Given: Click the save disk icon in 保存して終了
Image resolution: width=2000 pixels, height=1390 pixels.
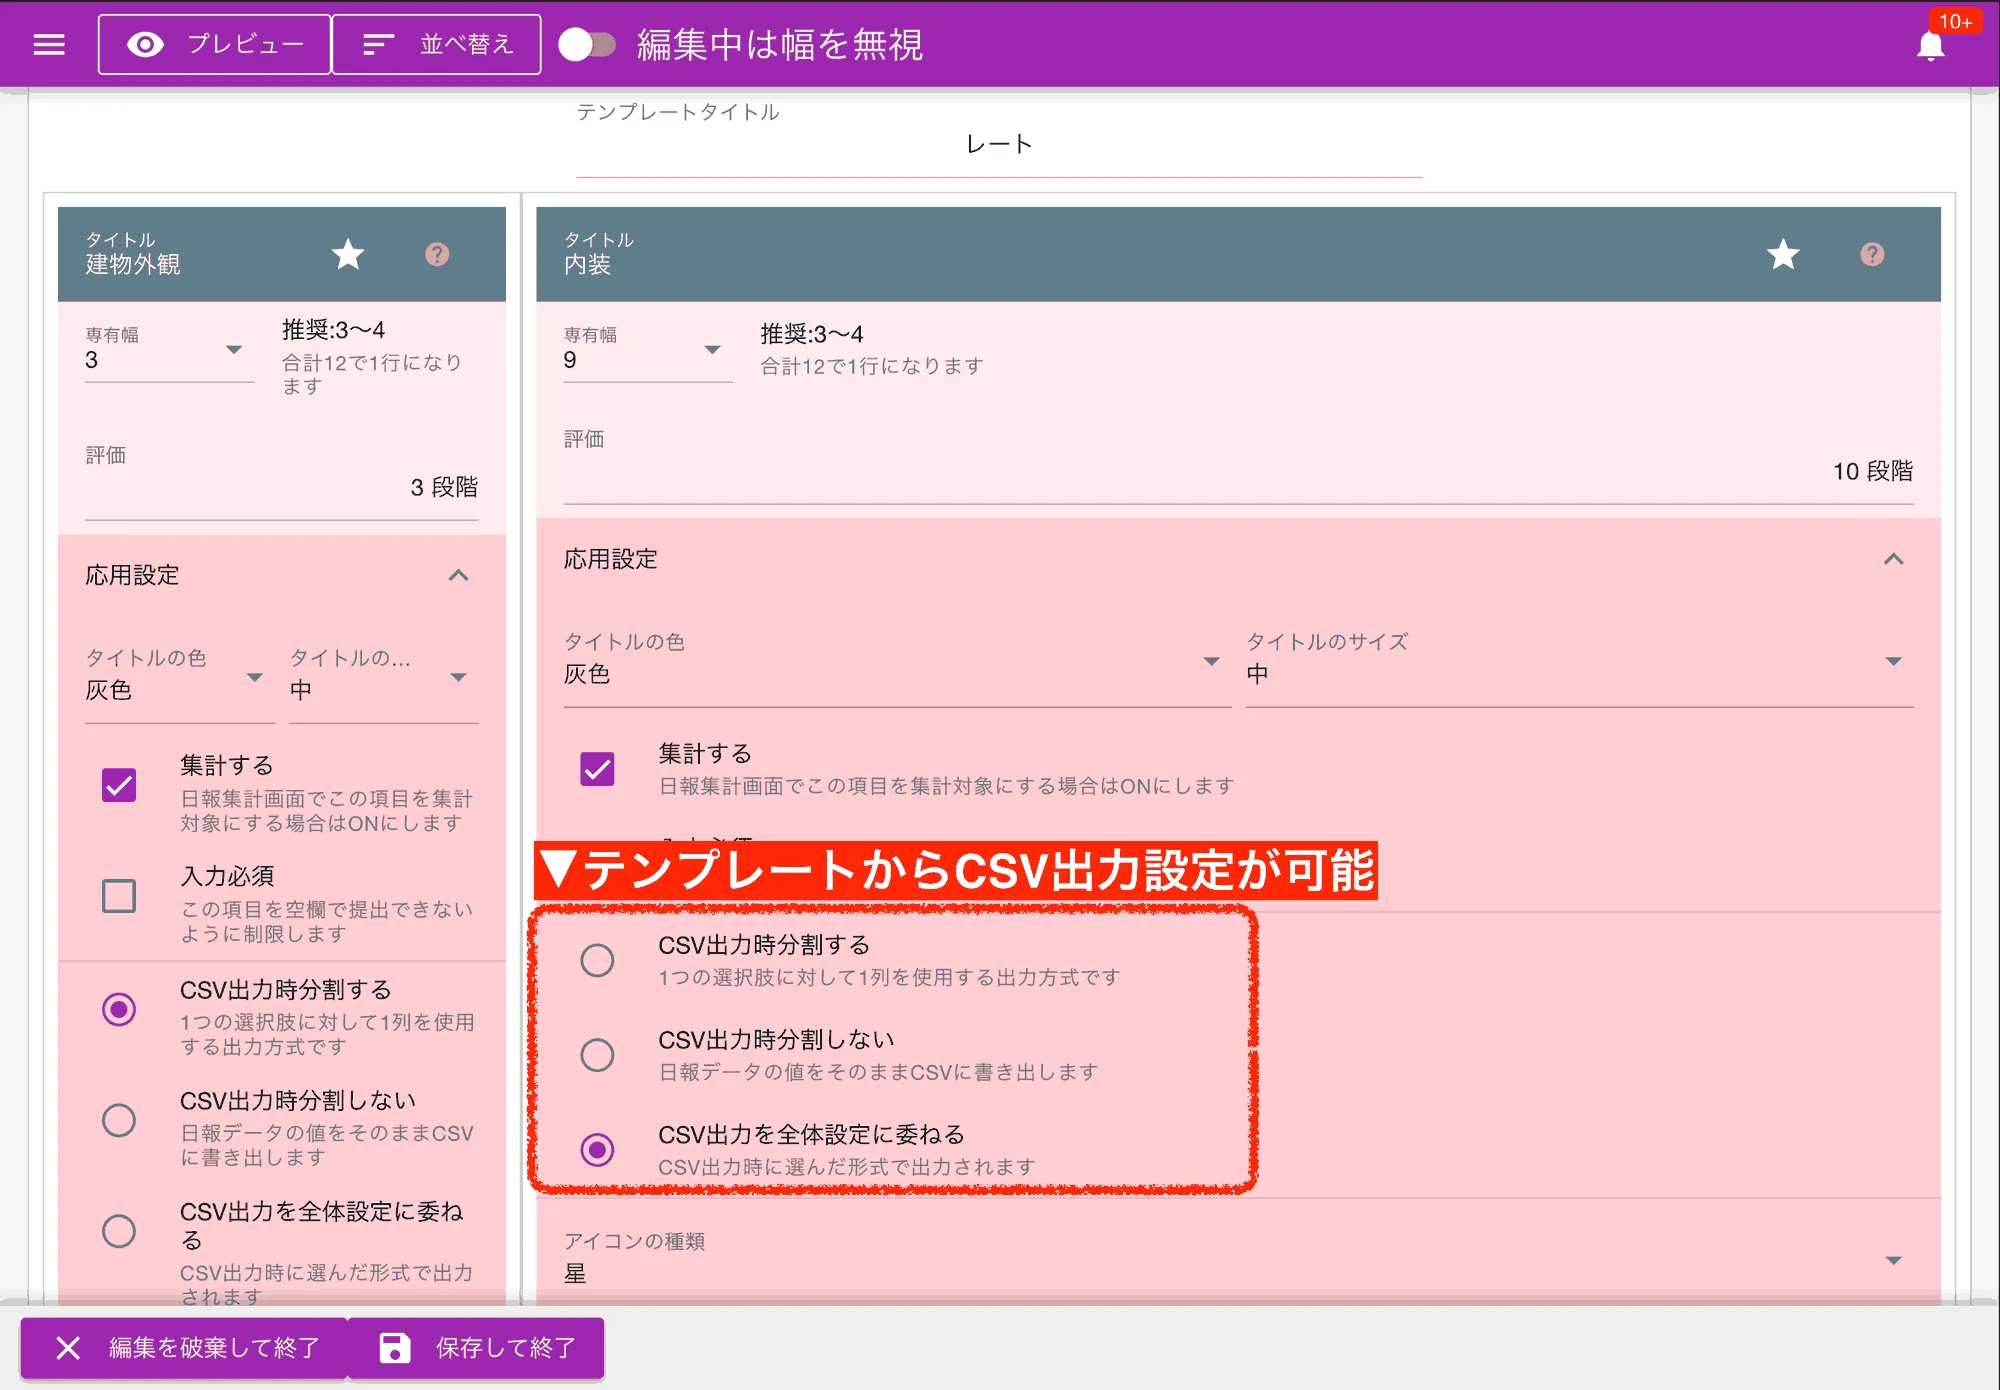Looking at the screenshot, I should 394,1348.
